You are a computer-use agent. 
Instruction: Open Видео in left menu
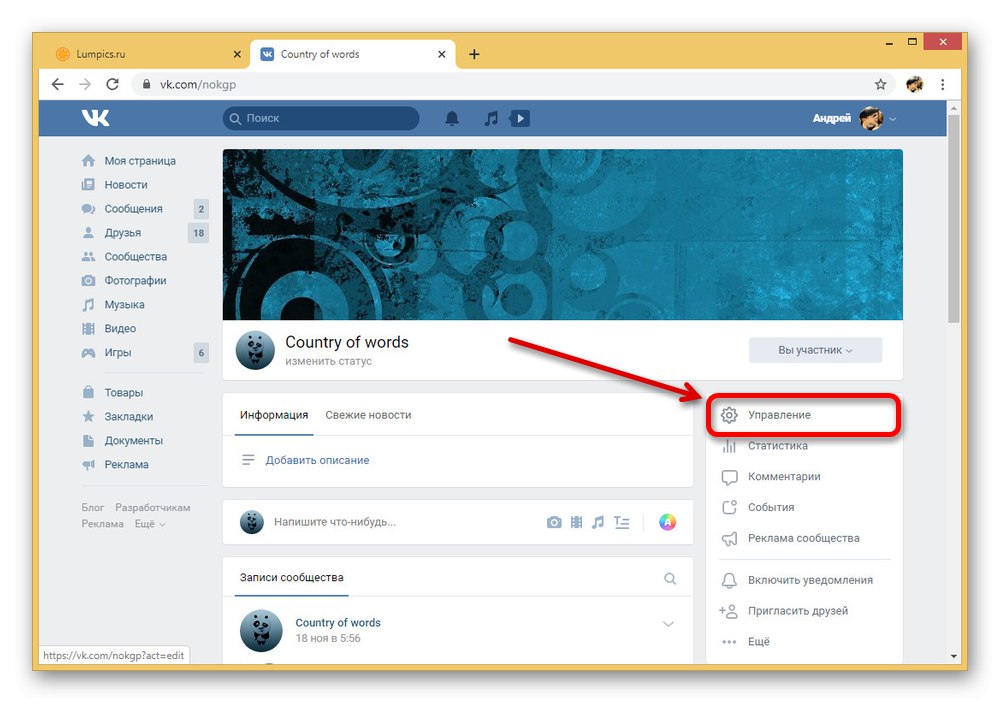click(120, 329)
